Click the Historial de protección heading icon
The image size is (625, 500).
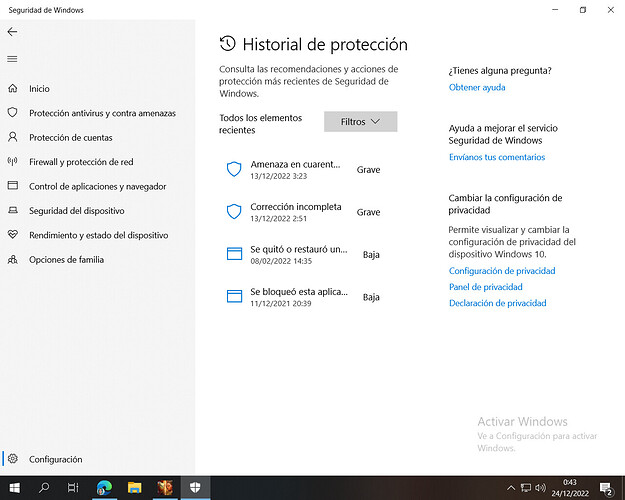[x=228, y=43]
